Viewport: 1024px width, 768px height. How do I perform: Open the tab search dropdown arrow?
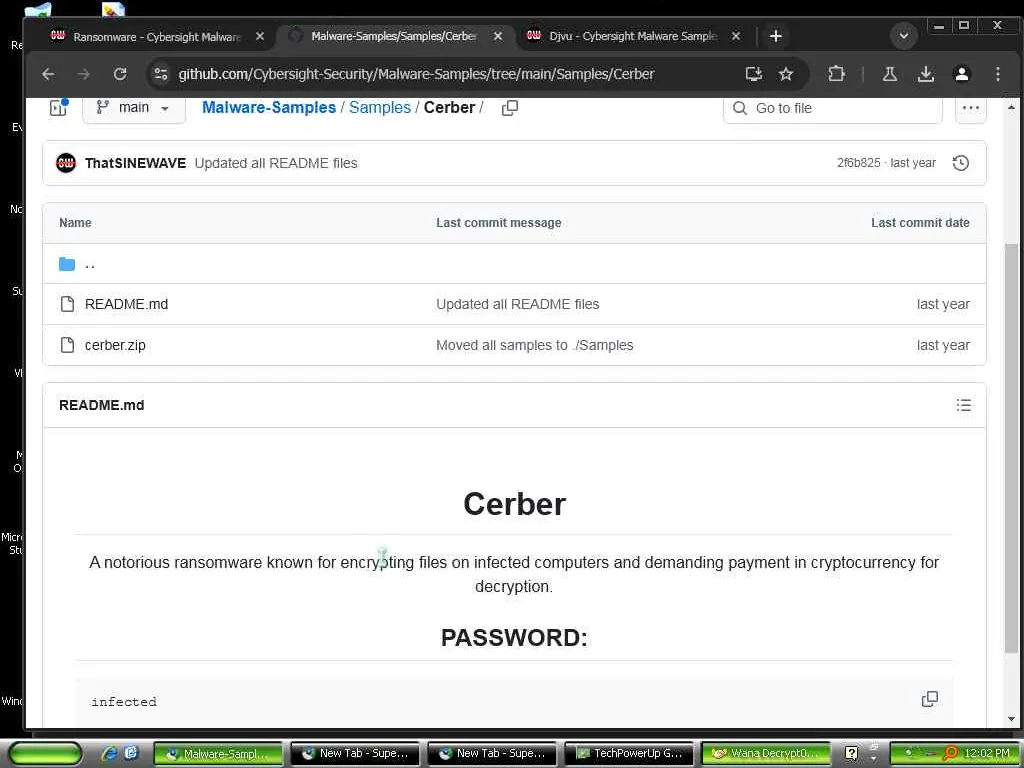pos(904,36)
